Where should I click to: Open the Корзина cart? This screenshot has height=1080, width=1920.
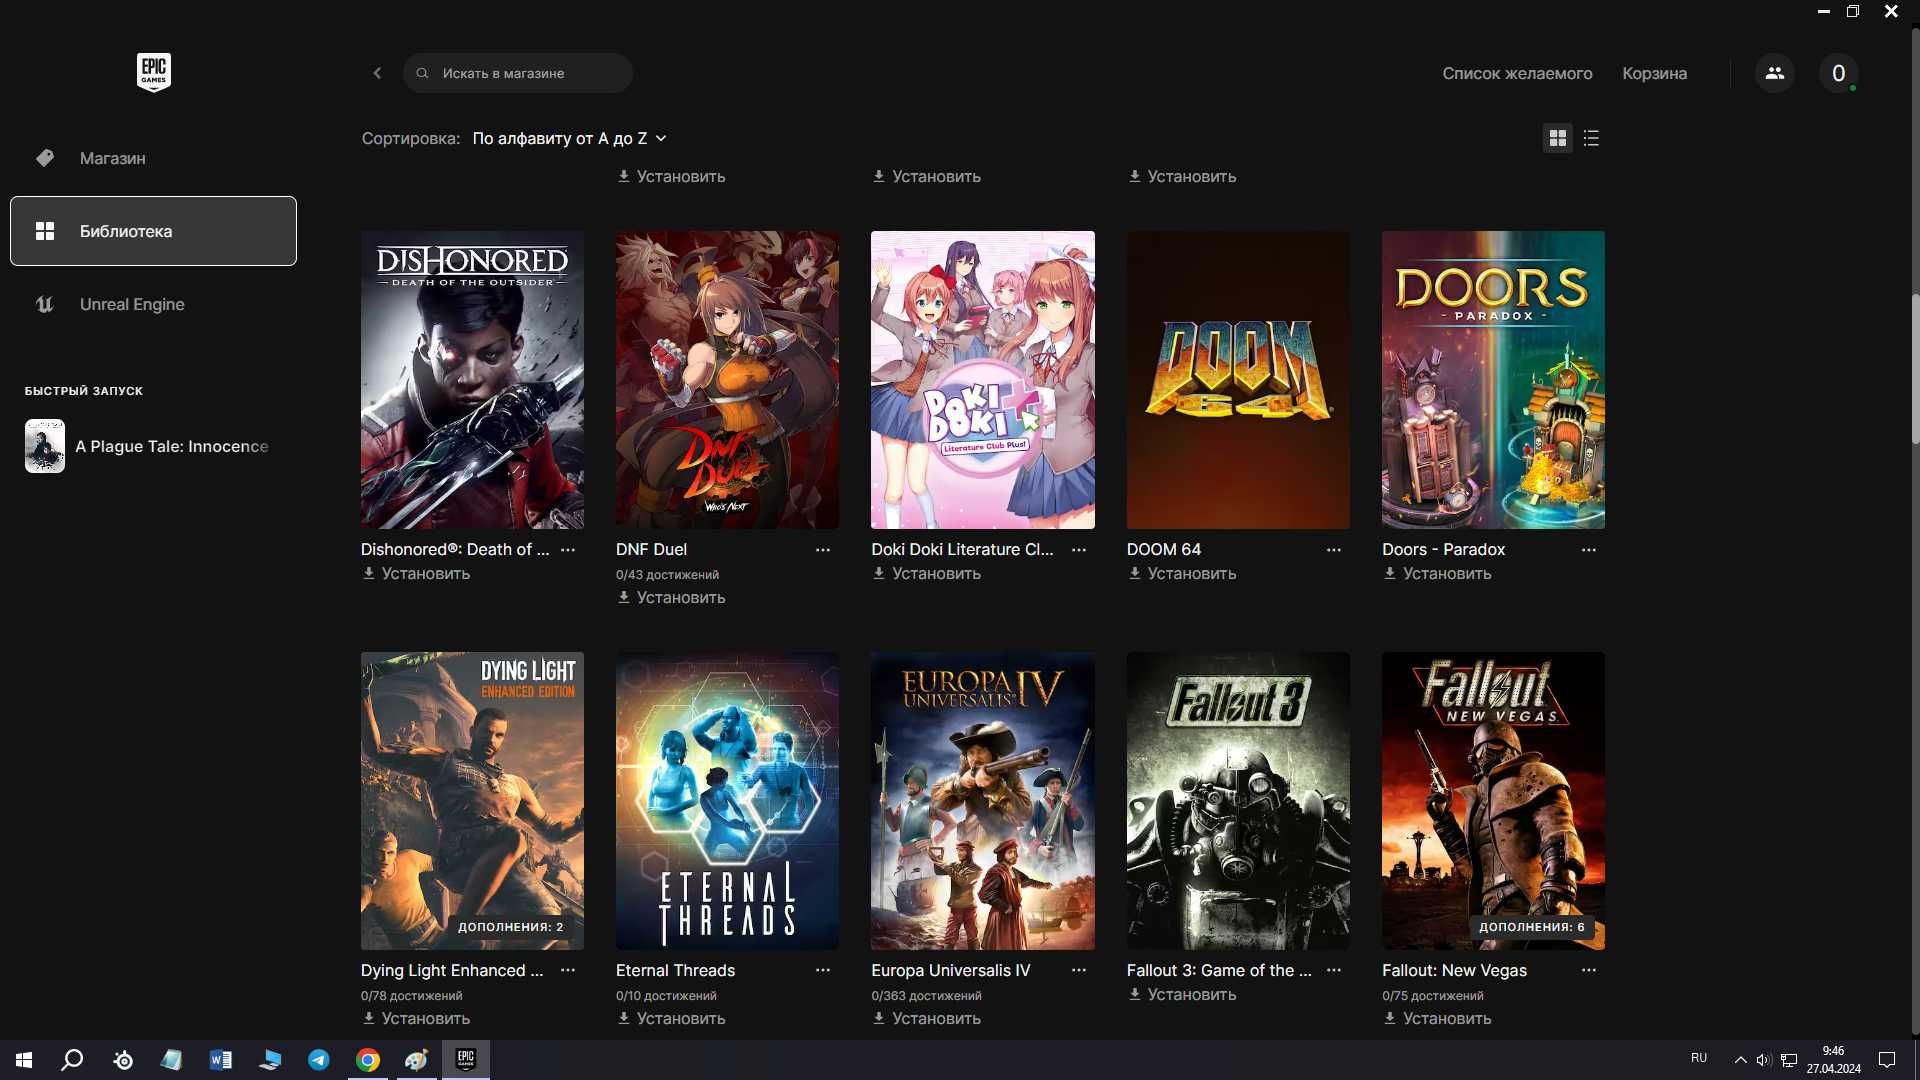pyautogui.click(x=1654, y=73)
